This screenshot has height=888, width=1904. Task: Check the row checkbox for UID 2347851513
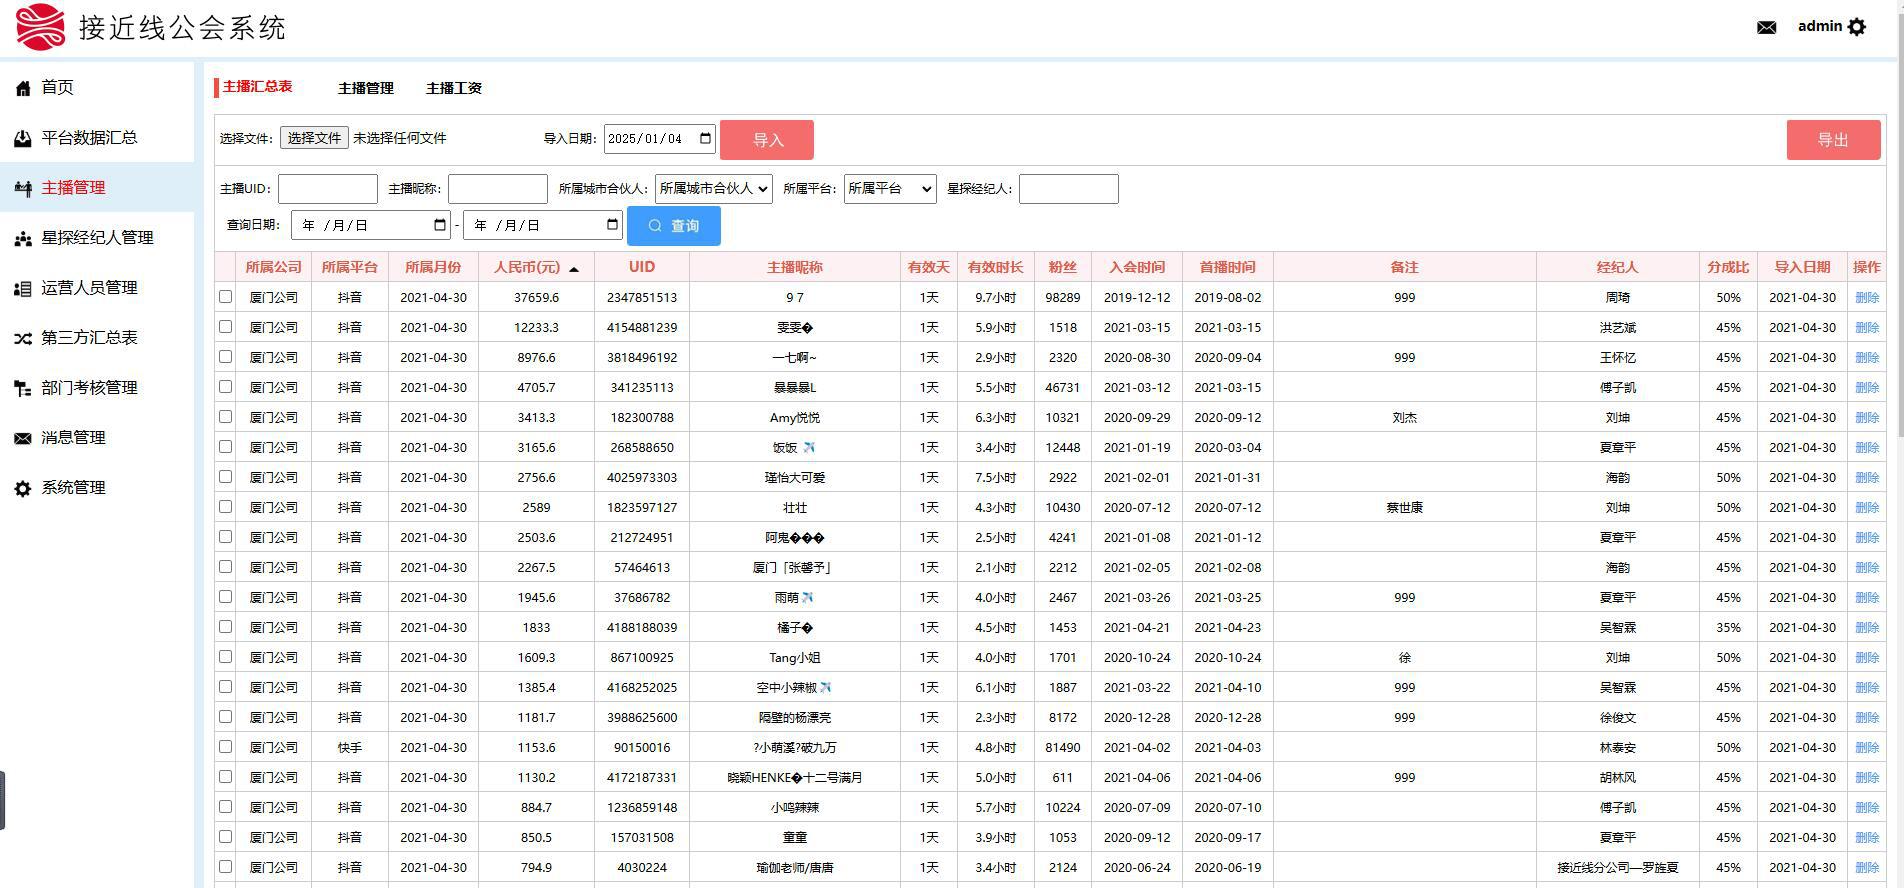[225, 297]
